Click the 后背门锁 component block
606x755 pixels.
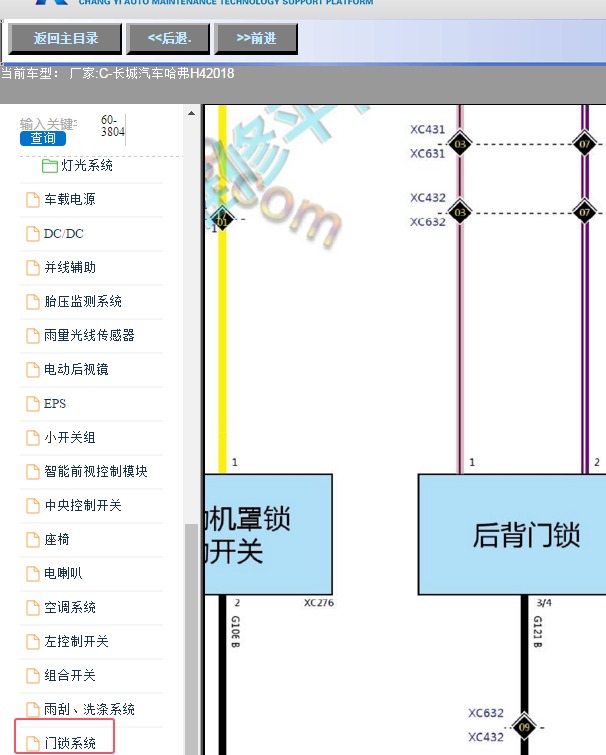coord(512,534)
